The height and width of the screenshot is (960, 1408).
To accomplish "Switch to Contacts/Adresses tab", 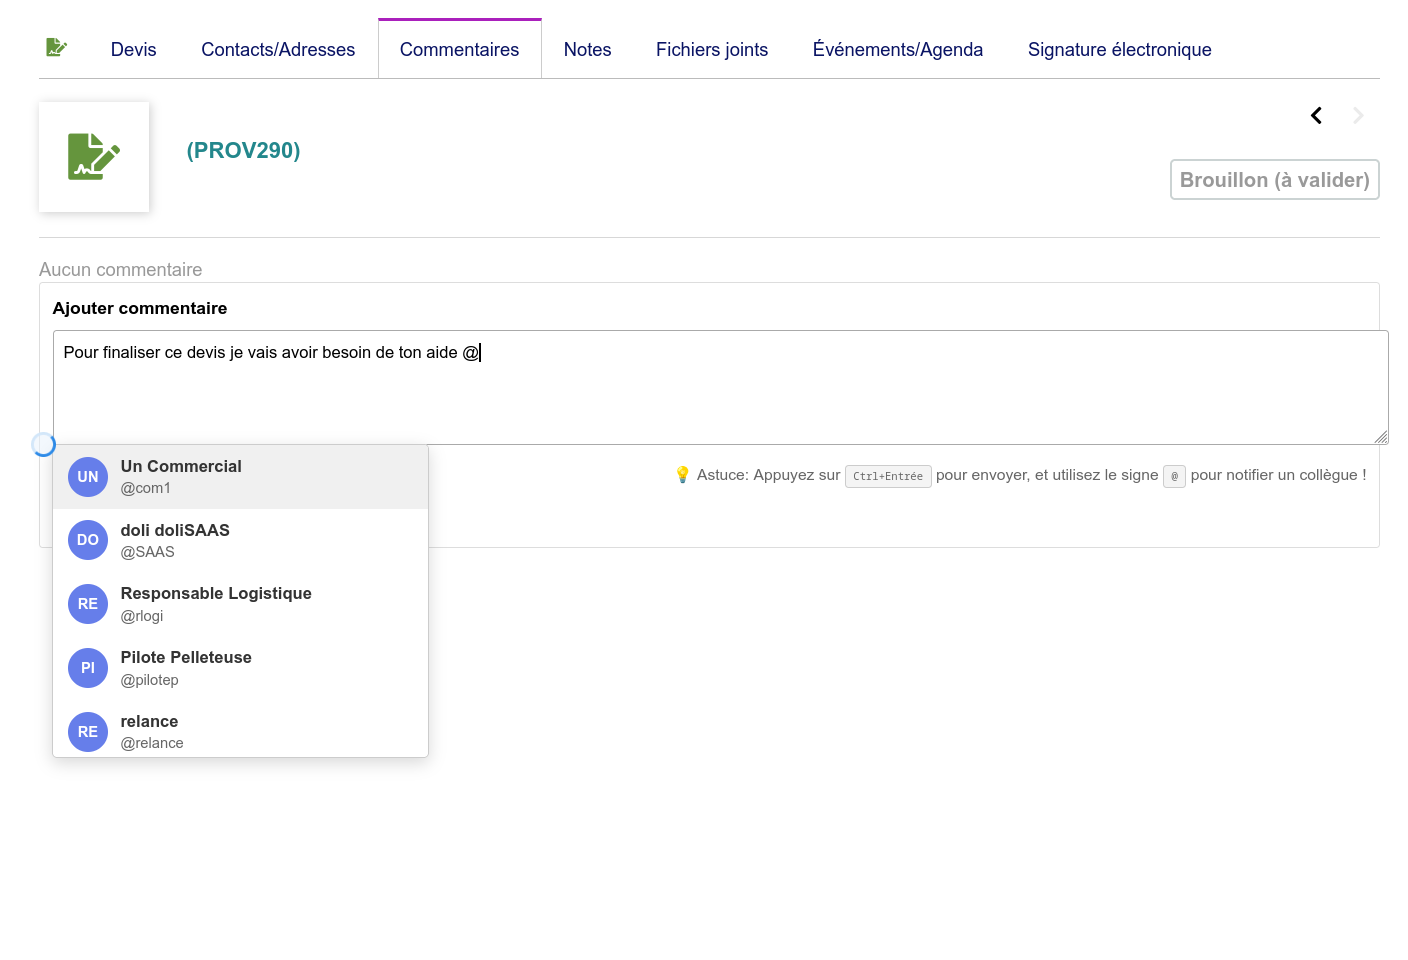I will [x=278, y=50].
